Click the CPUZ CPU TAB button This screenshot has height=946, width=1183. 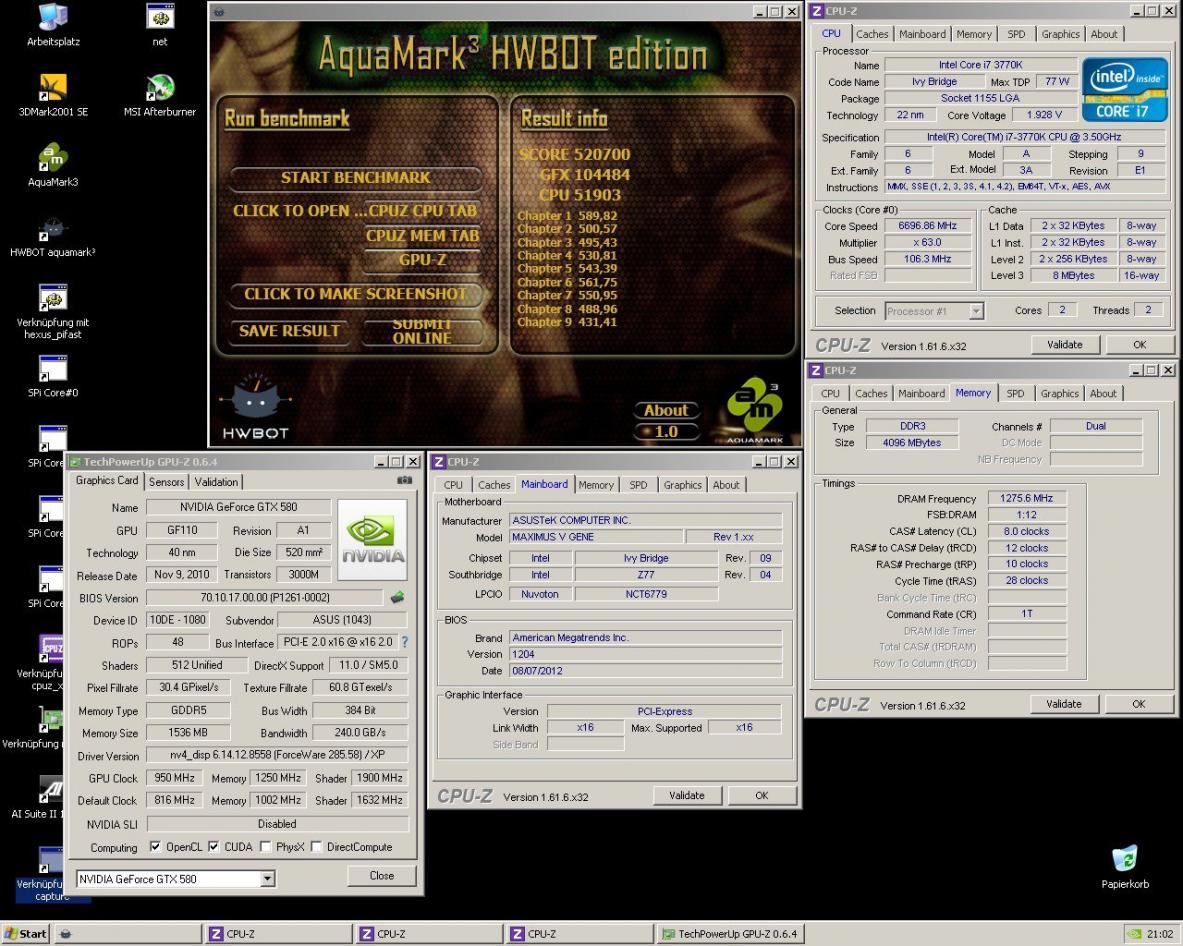click(422, 211)
